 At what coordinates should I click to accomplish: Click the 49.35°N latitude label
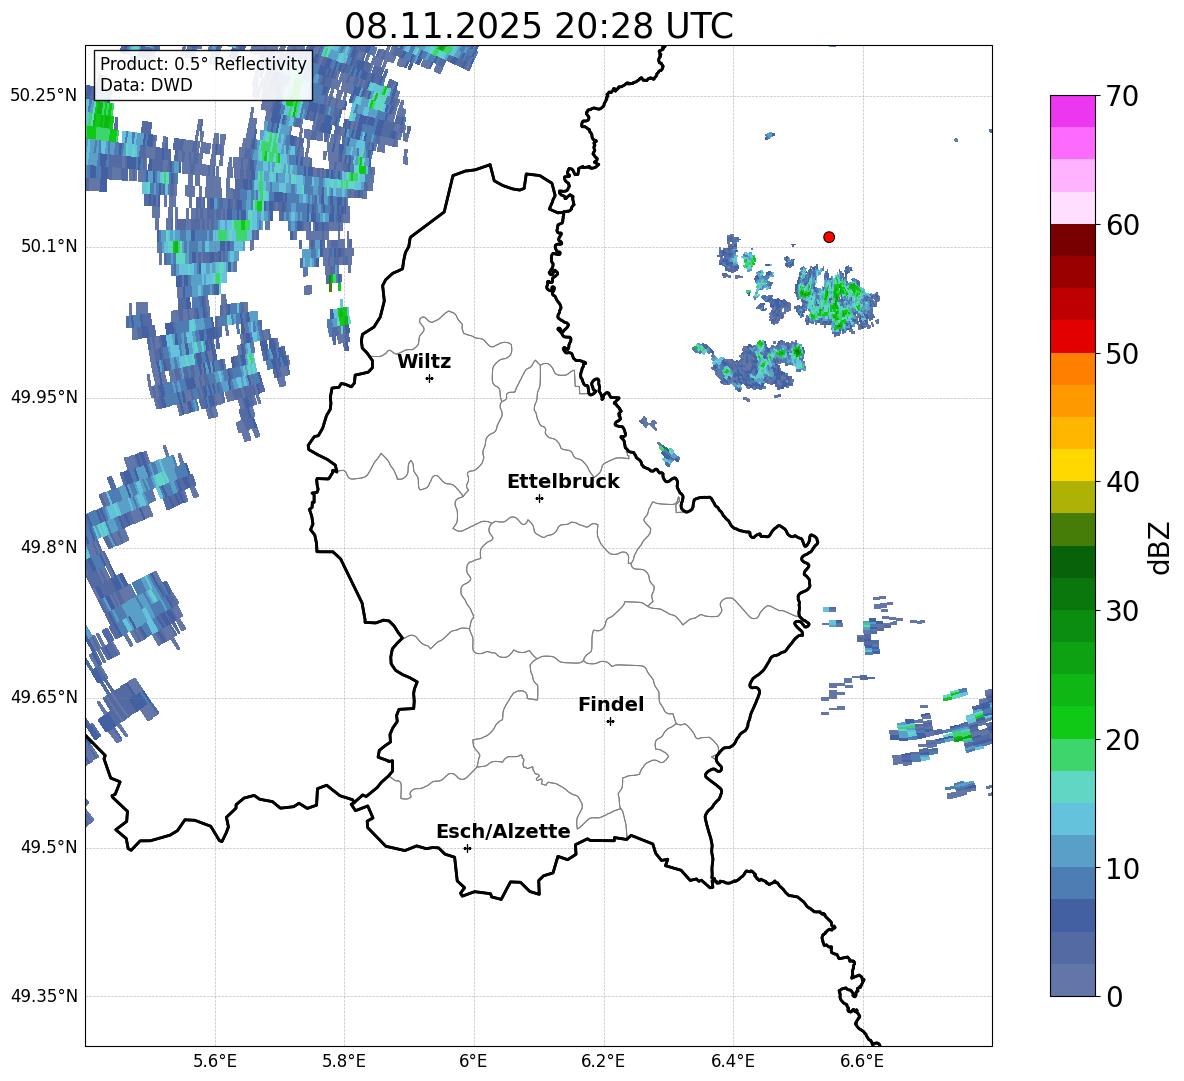tap(44, 996)
